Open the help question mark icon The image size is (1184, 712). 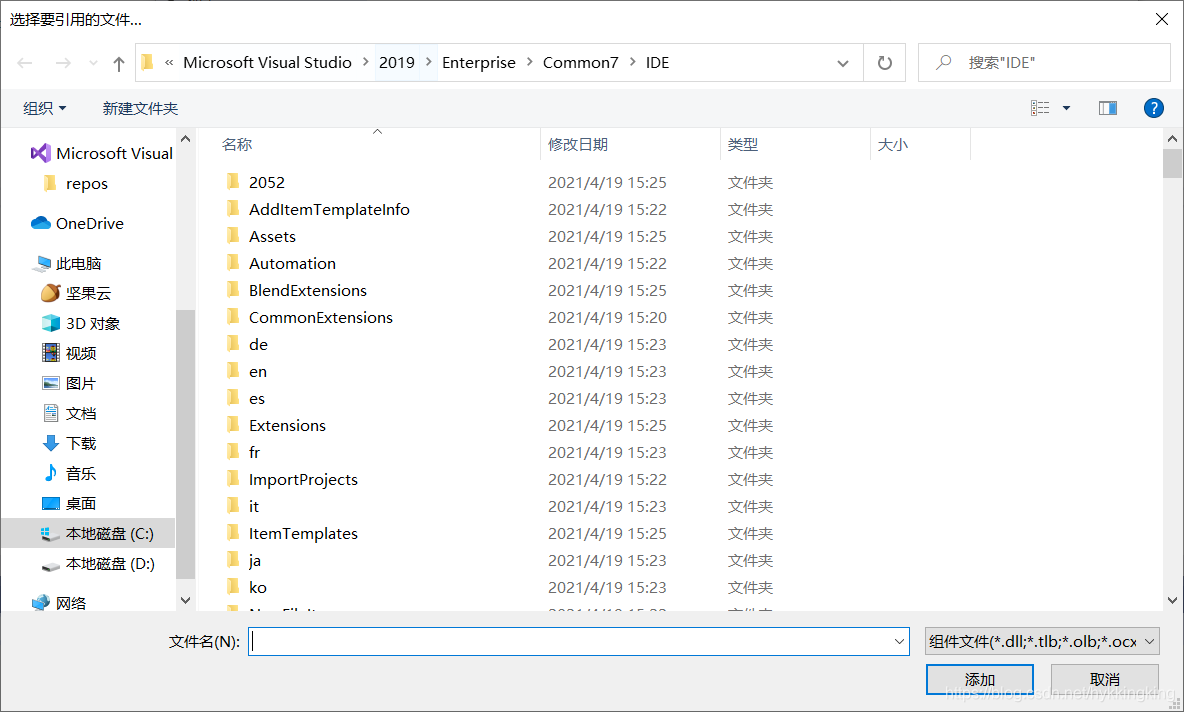coord(1153,108)
